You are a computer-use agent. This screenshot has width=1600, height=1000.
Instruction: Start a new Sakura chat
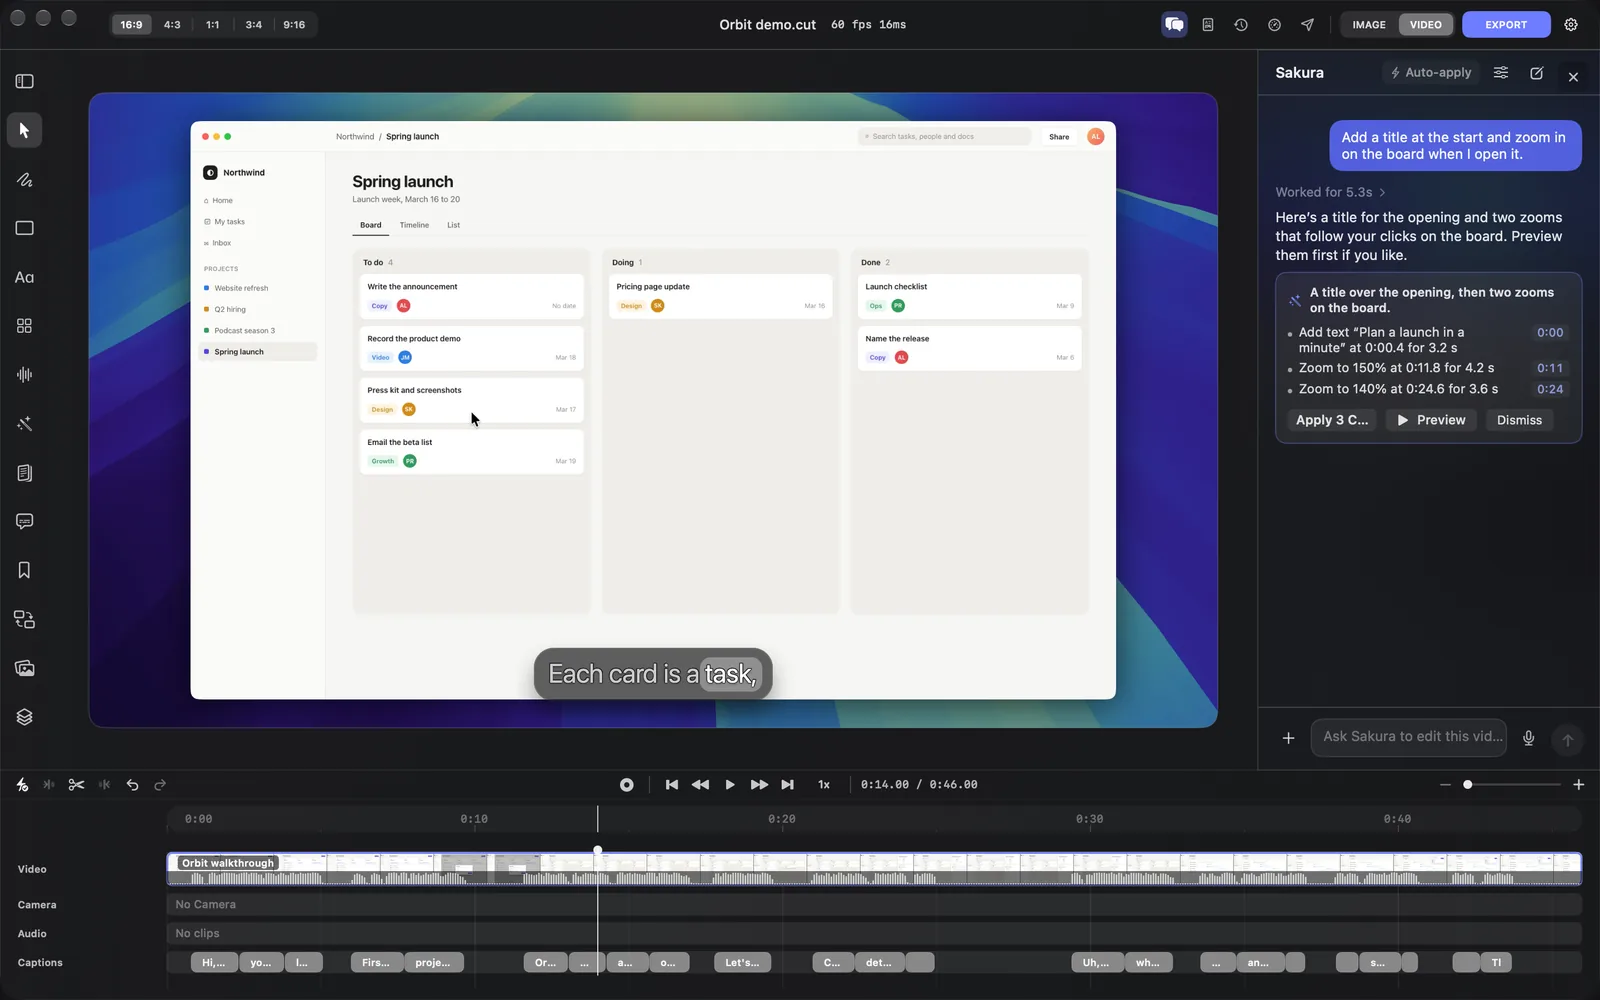[1537, 73]
